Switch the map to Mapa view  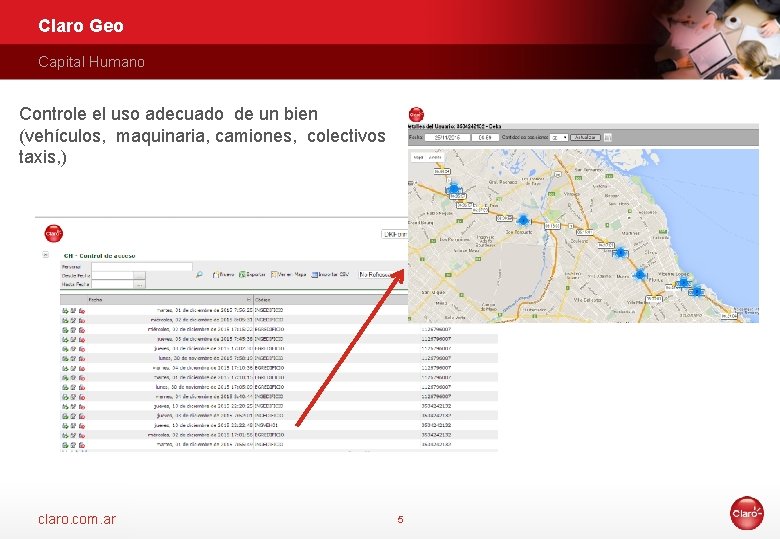pyautogui.click(x=418, y=158)
